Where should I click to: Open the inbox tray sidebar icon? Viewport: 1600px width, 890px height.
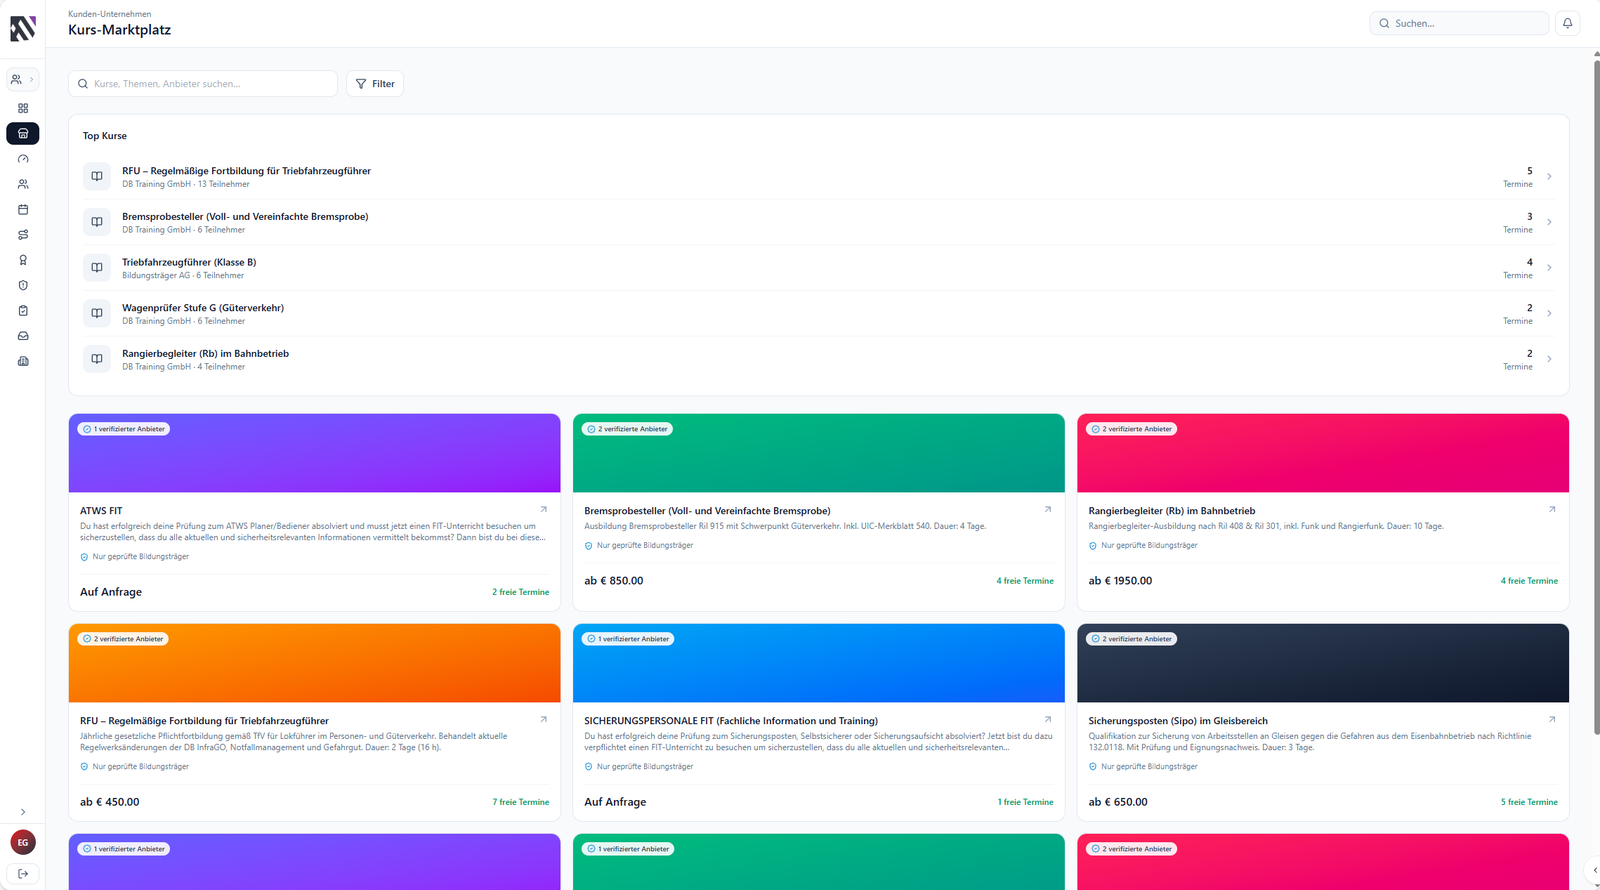(23, 336)
